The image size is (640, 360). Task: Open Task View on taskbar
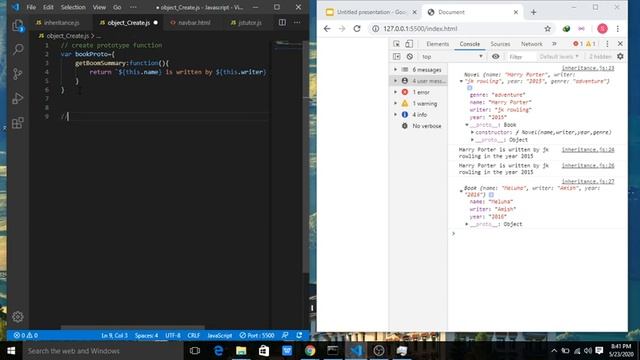(195, 351)
